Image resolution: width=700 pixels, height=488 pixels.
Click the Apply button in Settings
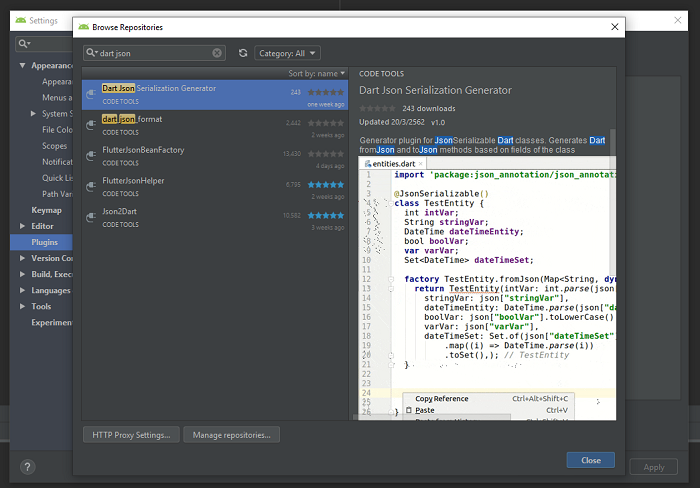pyautogui.click(x=654, y=467)
